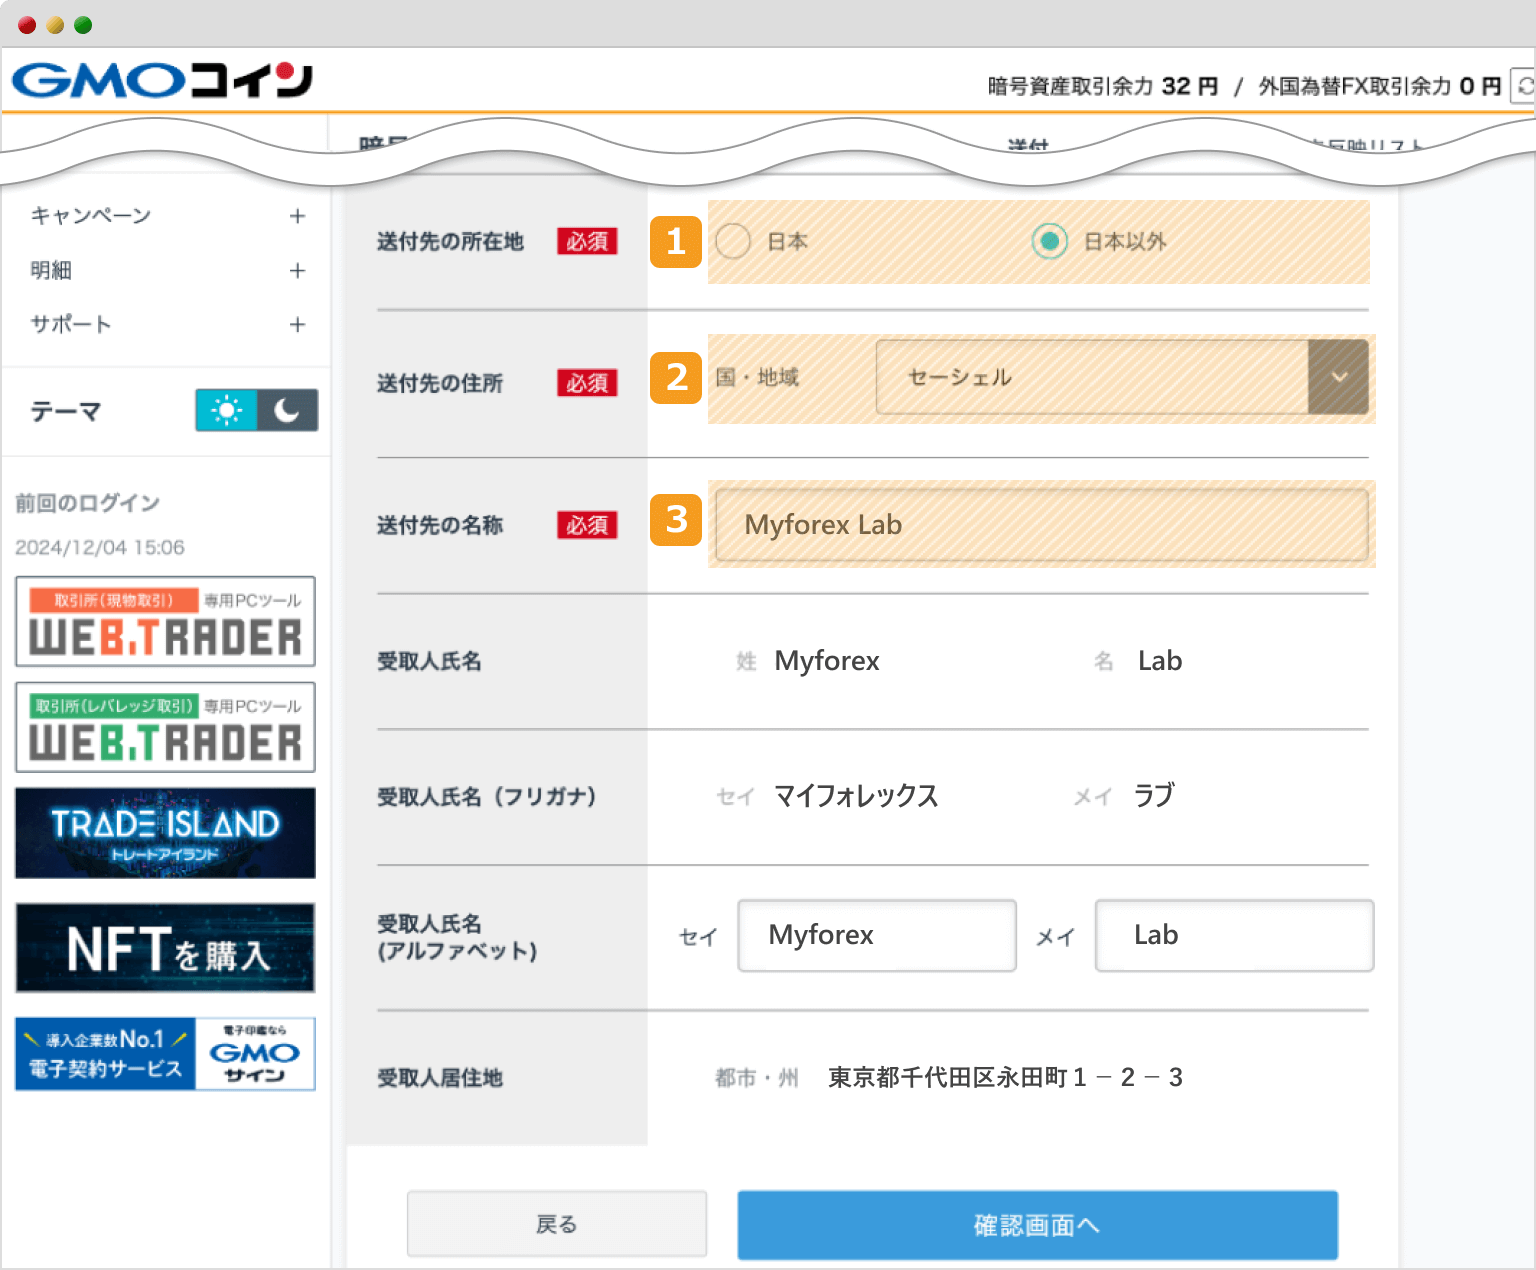Select the 日本 radio button
The height and width of the screenshot is (1270, 1536).
coord(733,241)
